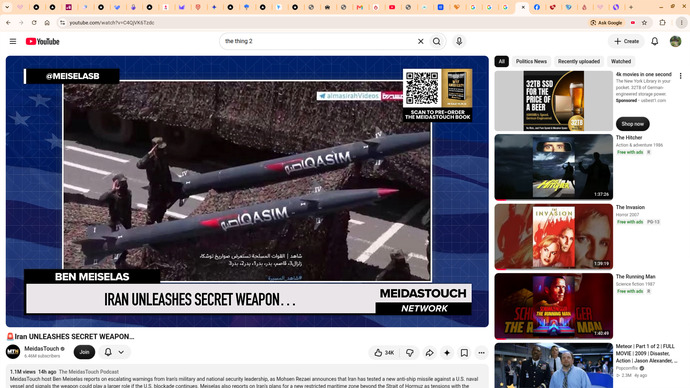Go back in browser
The height and width of the screenshot is (388, 690).
click(x=8, y=22)
